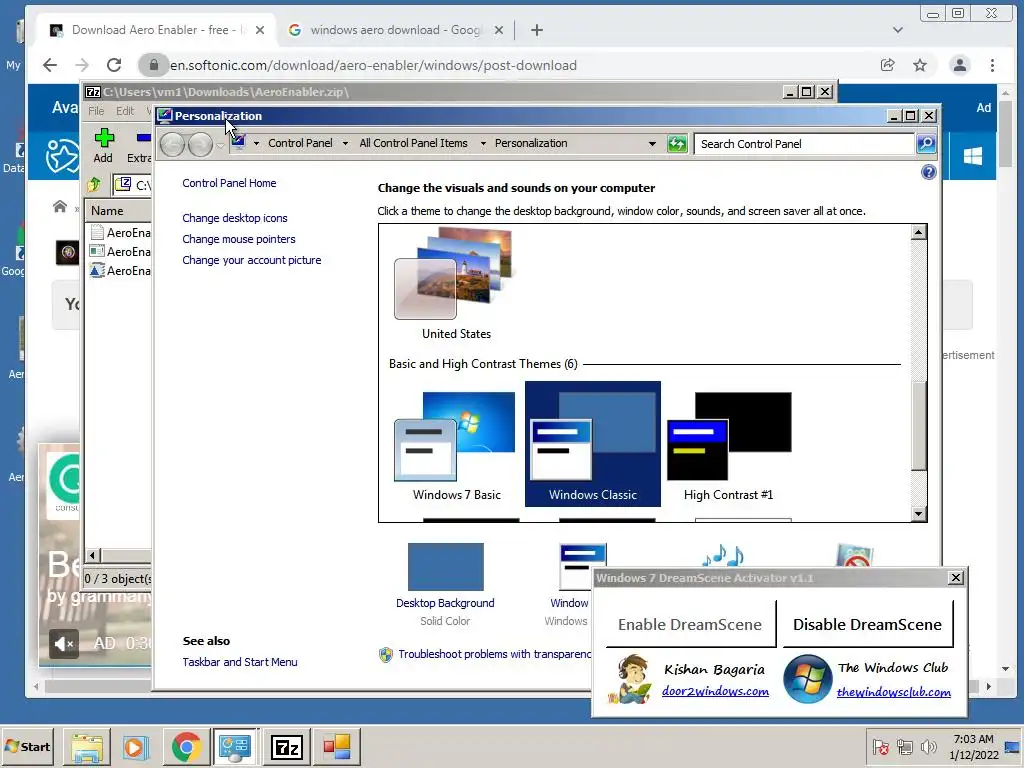
Task: Expand dropdown arrow before Control Panel breadcrumb
Action: pos(256,144)
